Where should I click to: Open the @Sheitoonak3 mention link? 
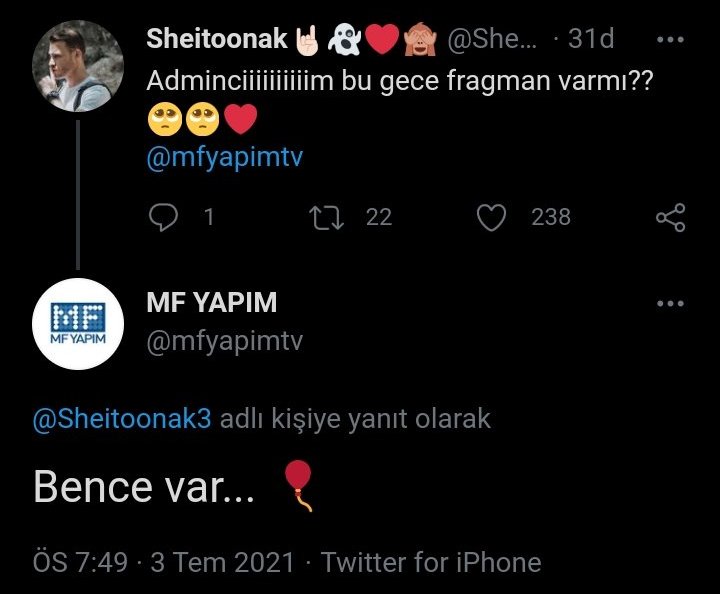[122, 418]
